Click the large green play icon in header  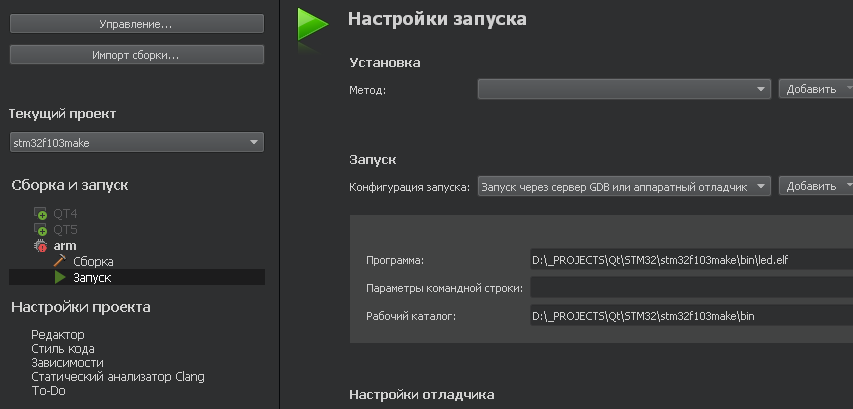pos(312,25)
